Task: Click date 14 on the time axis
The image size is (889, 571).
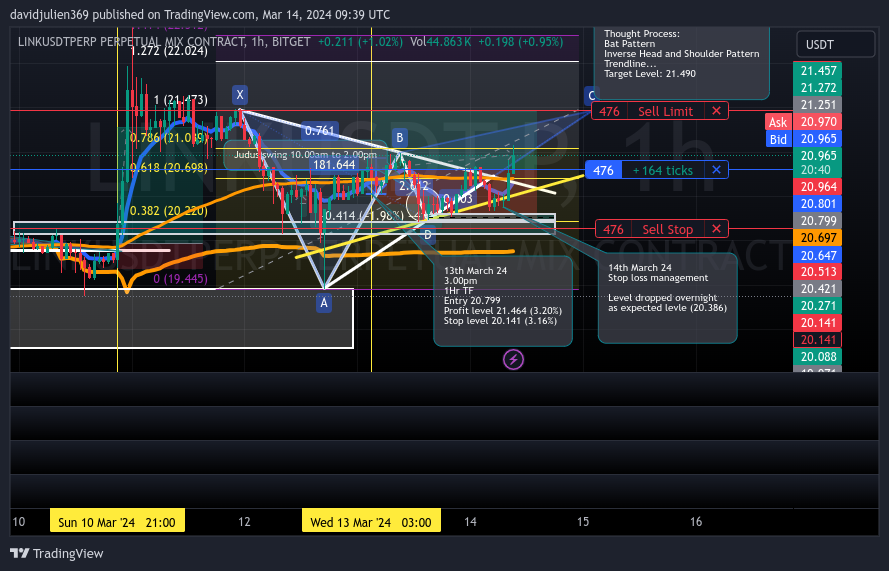Action: (x=470, y=522)
